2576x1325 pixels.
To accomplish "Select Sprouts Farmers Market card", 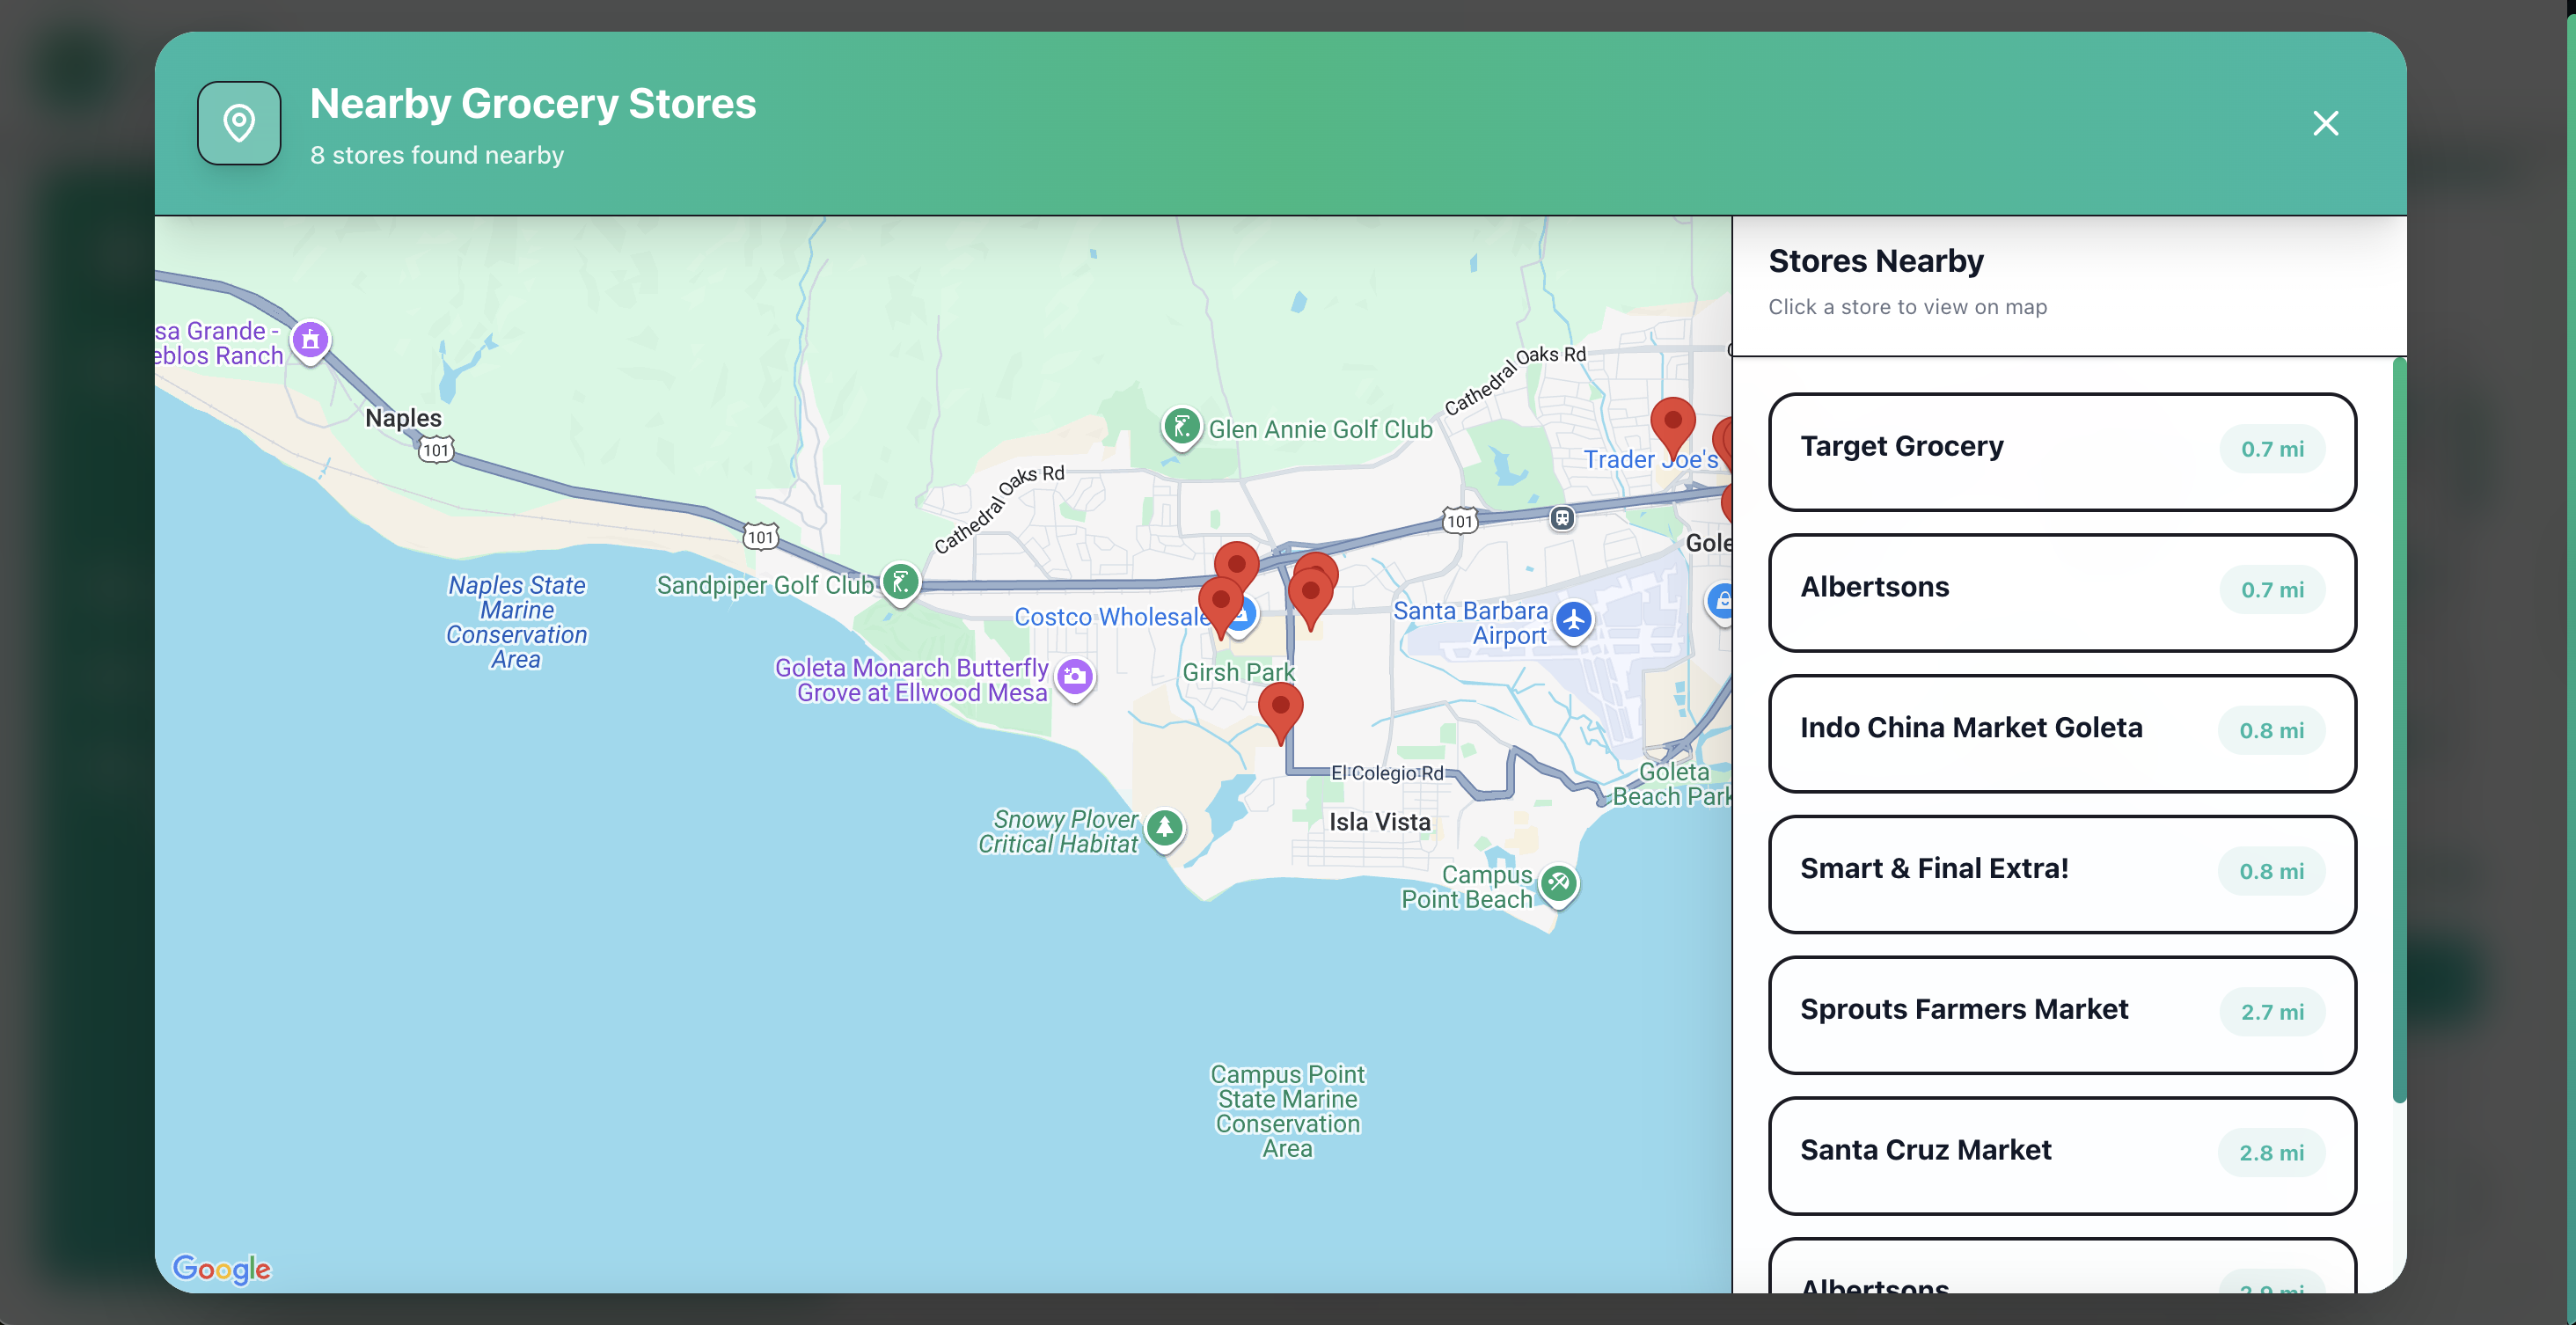I will (2061, 1014).
